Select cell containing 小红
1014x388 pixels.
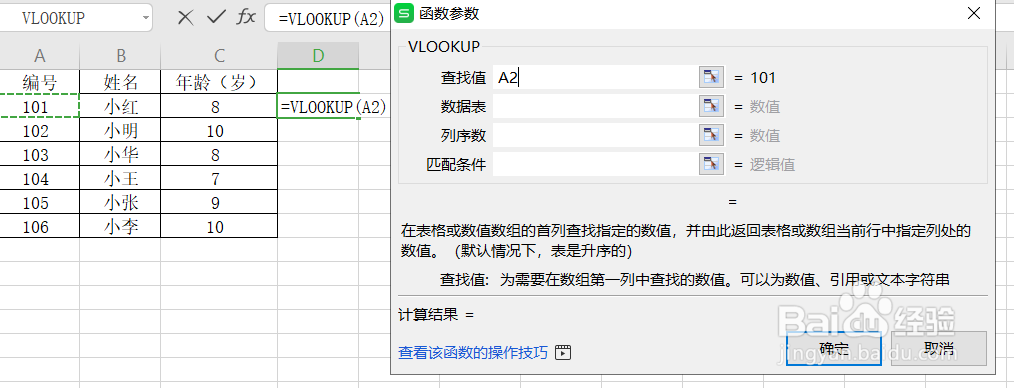(120, 106)
